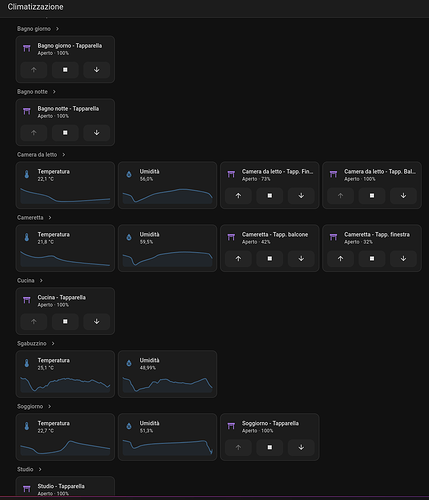Lower Cameretta Tapp. balcone shutter
The height and width of the screenshot is (500, 429).
tap(301, 259)
